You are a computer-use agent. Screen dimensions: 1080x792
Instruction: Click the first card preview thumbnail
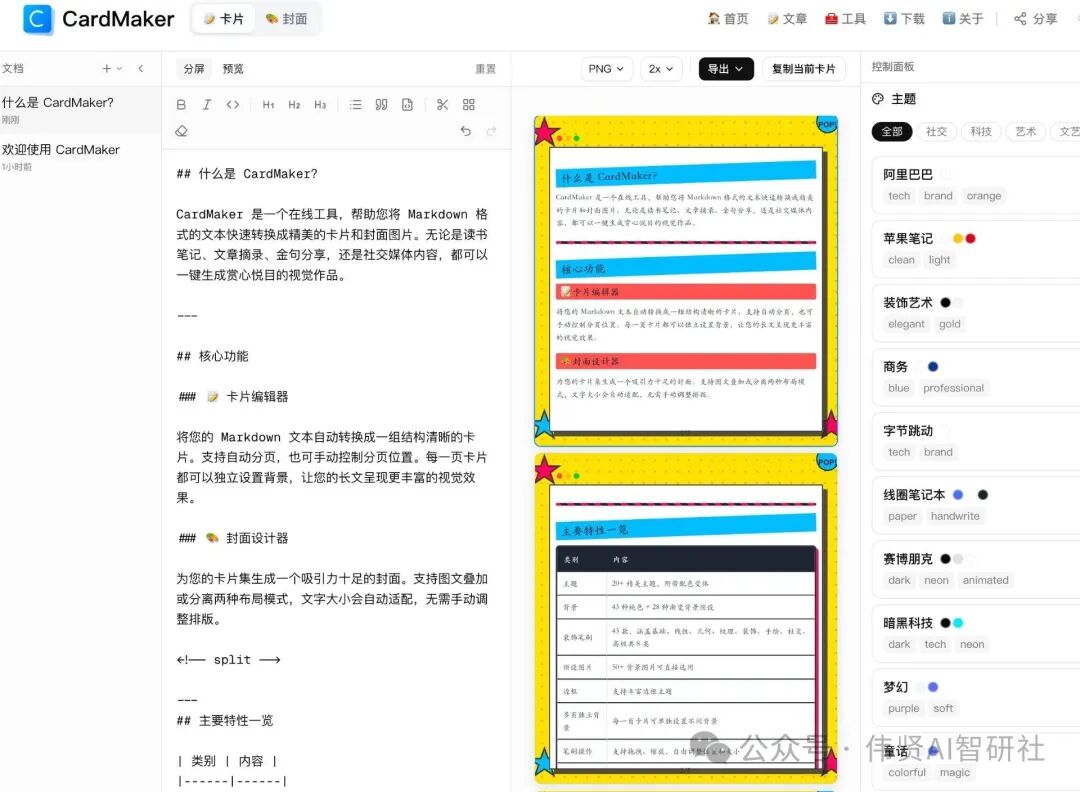pos(685,281)
